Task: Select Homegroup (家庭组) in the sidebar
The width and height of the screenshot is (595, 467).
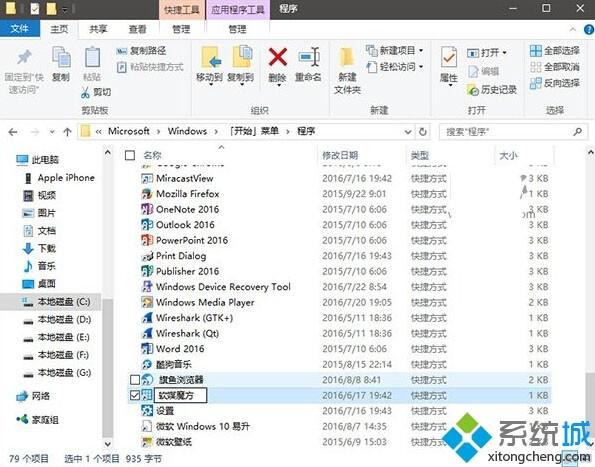Action: point(37,420)
